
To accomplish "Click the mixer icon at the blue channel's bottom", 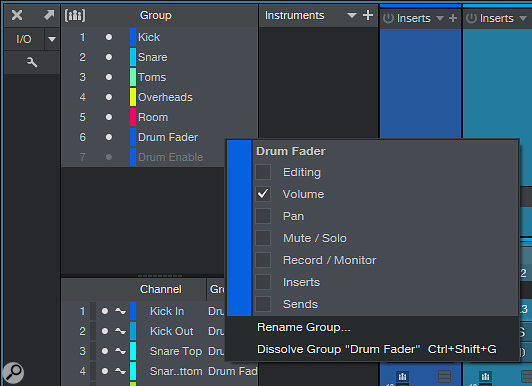I will 402,376.
